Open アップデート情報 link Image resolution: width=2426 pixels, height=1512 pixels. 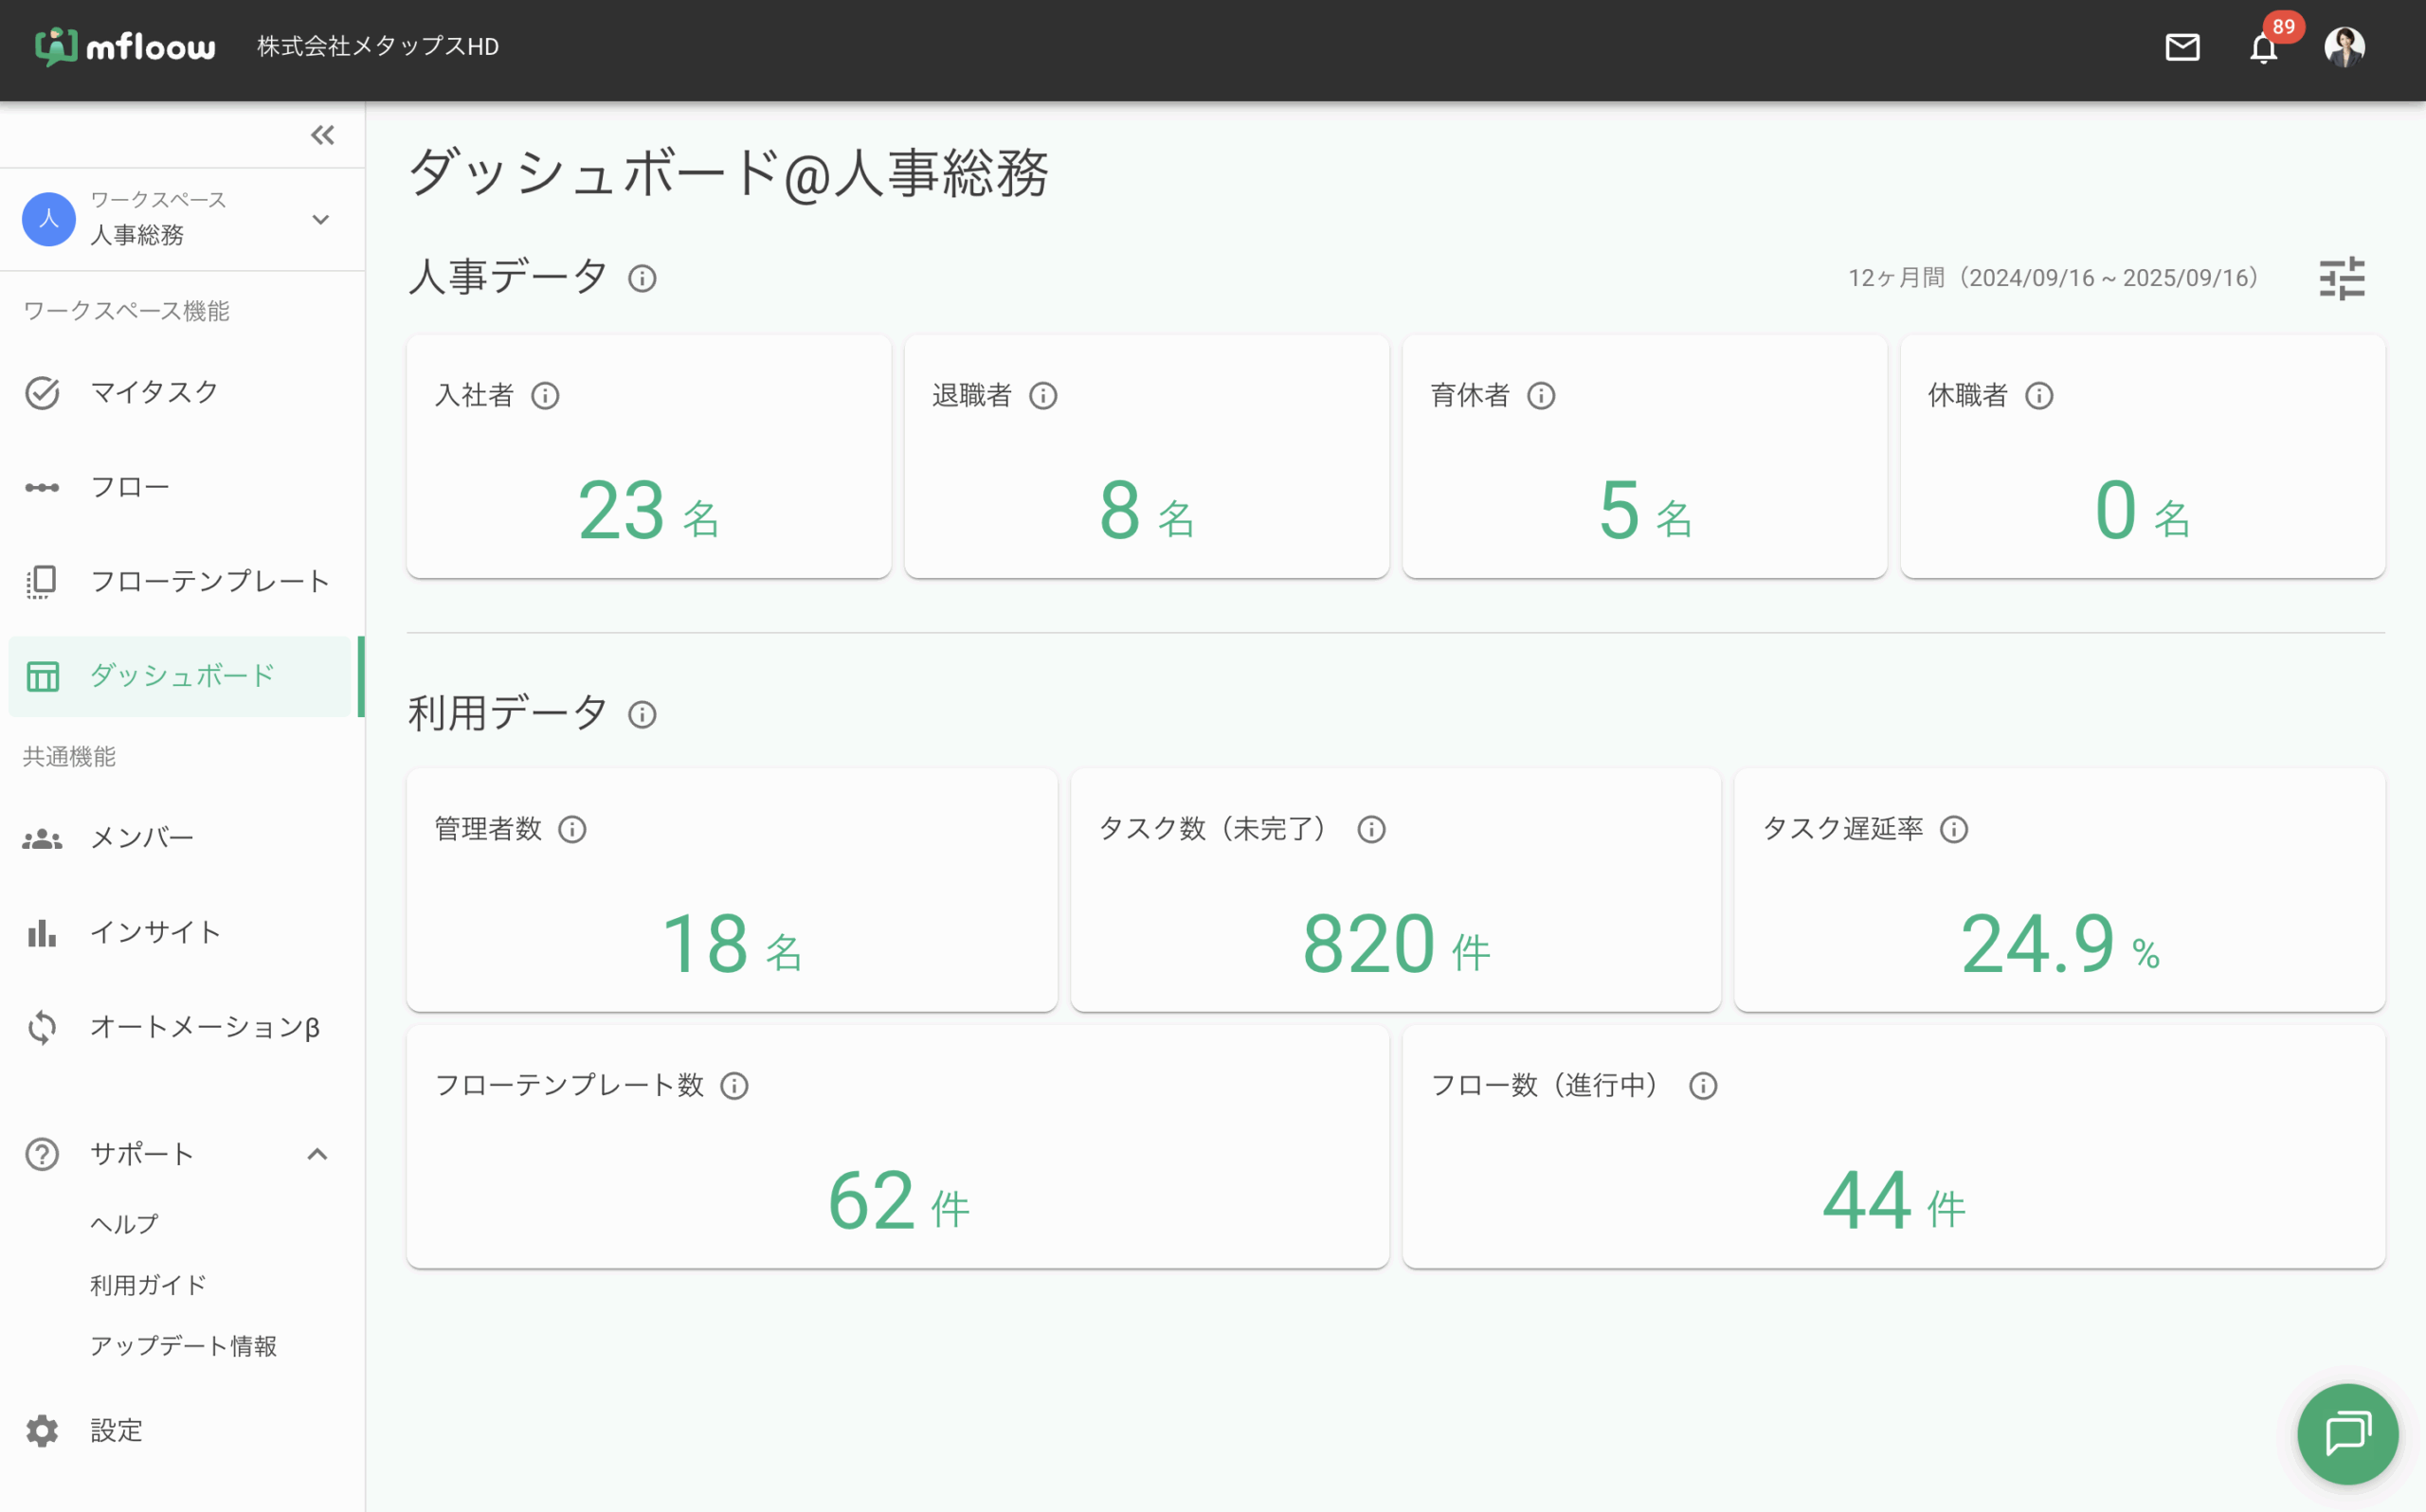(183, 1346)
